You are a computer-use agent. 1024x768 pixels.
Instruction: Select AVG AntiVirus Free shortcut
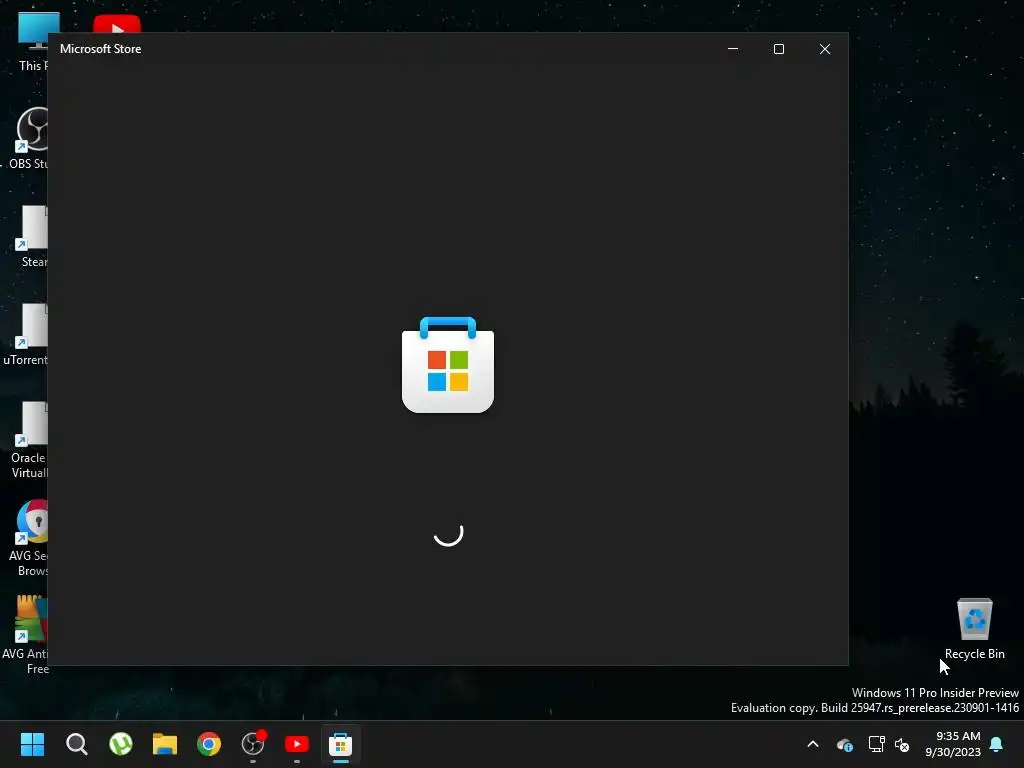[26, 635]
